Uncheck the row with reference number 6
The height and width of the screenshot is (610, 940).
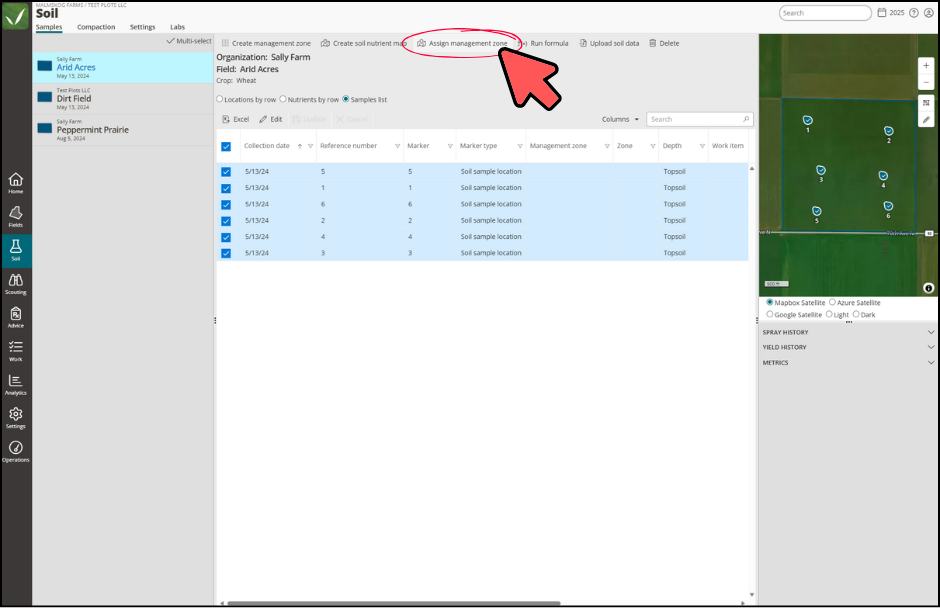(226, 204)
